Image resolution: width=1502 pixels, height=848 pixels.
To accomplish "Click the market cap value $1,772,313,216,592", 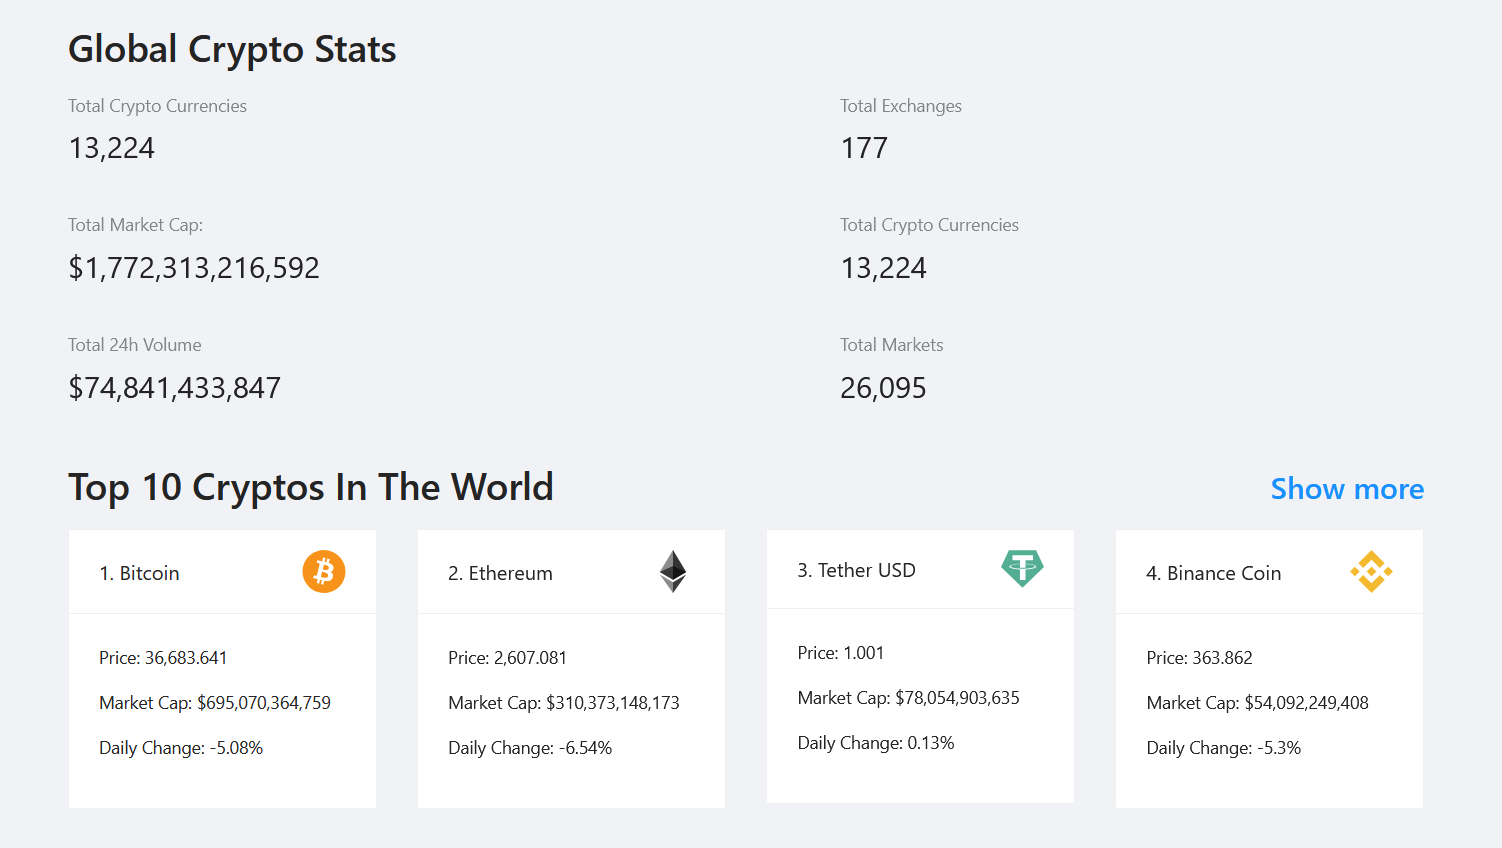I will coord(194,268).
